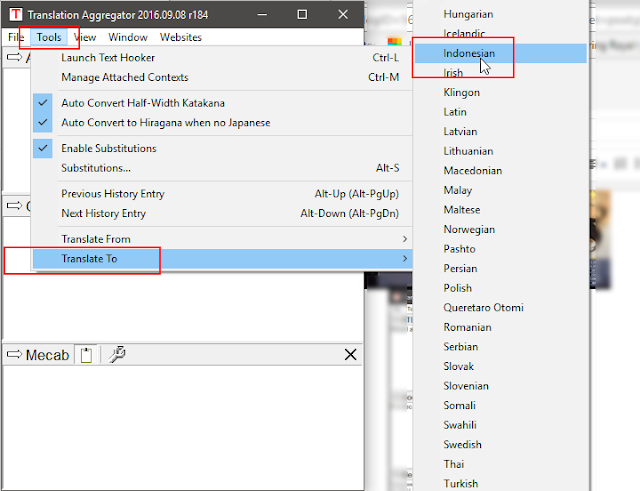Viewport: 640px width, 491px height.
Task: Select Launch Text Hooker
Action: point(222,58)
